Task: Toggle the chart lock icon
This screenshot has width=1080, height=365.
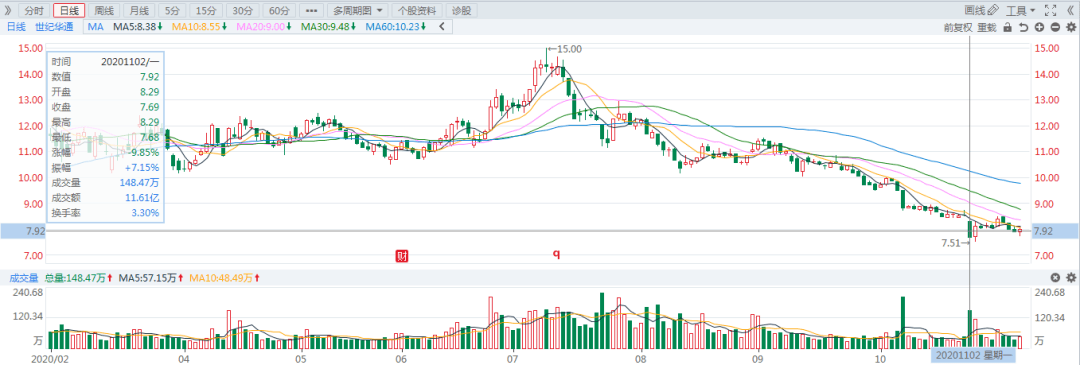Action: [x=1008, y=28]
